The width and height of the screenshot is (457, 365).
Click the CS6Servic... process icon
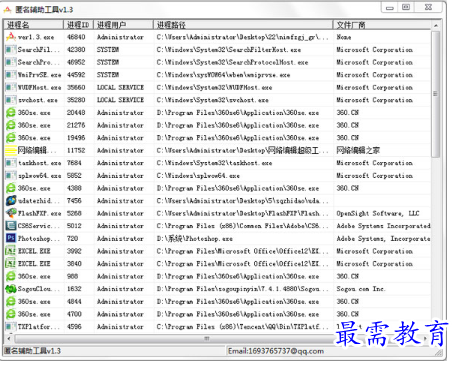11,226
